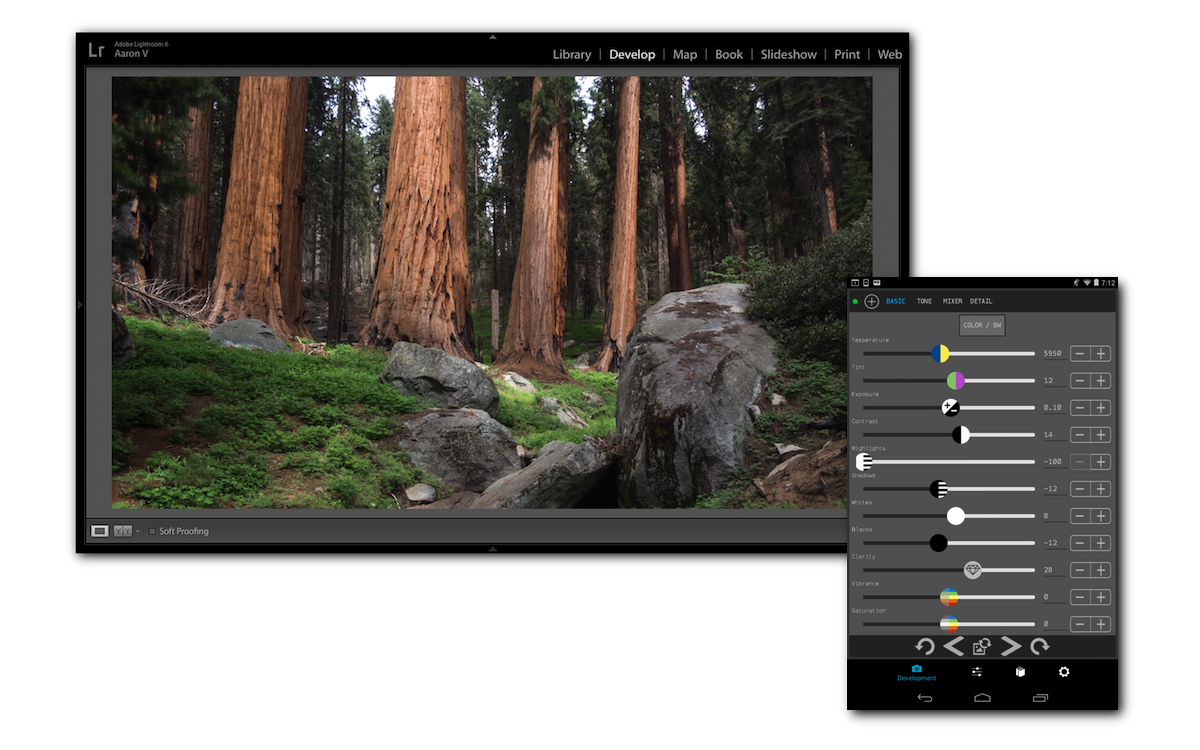This screenshot has height=750, width=1200.
Task: Open the book icon in bottom nav
Action: coord(1020,672)
